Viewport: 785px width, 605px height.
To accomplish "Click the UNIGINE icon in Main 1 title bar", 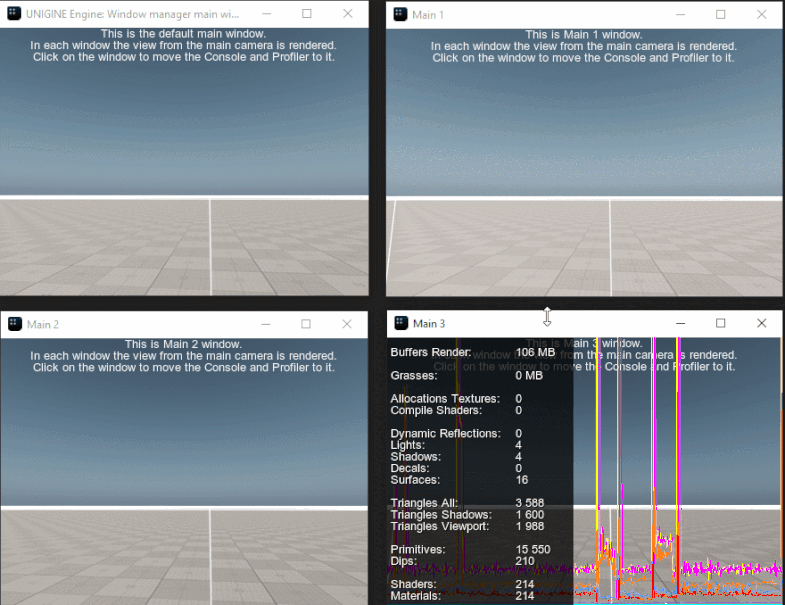I will pyautogui.click(x=400, y=15).
